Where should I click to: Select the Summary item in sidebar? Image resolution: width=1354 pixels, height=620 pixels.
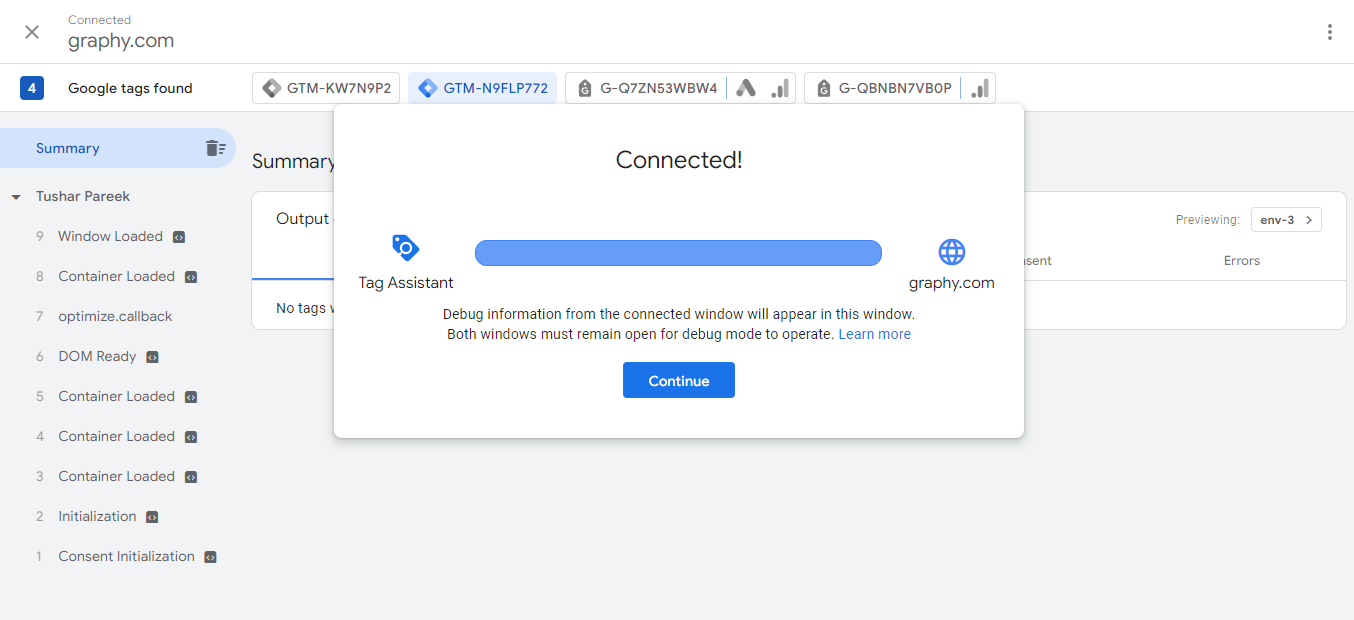coord(68,148)
